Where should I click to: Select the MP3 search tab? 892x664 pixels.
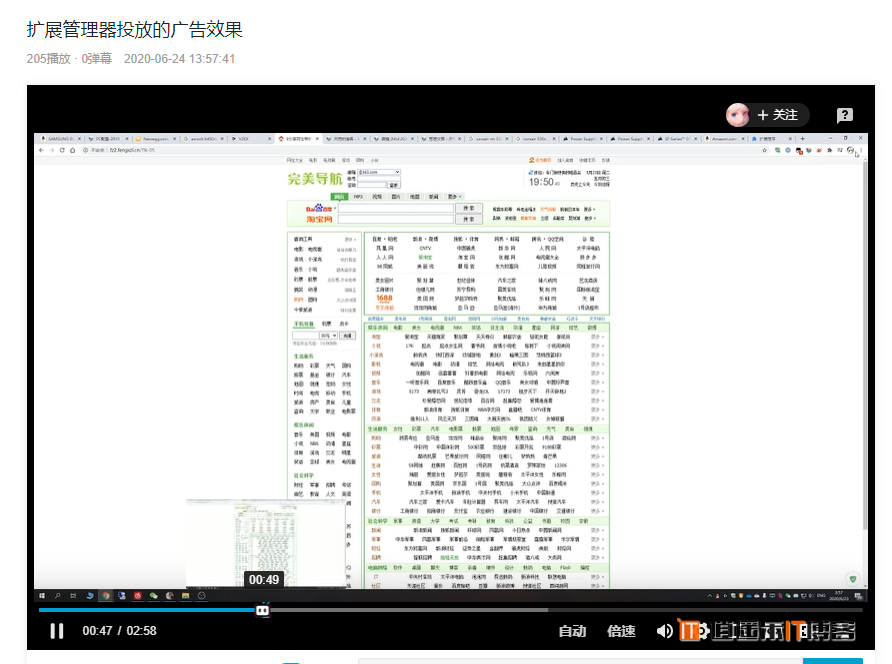click(358, 197)
